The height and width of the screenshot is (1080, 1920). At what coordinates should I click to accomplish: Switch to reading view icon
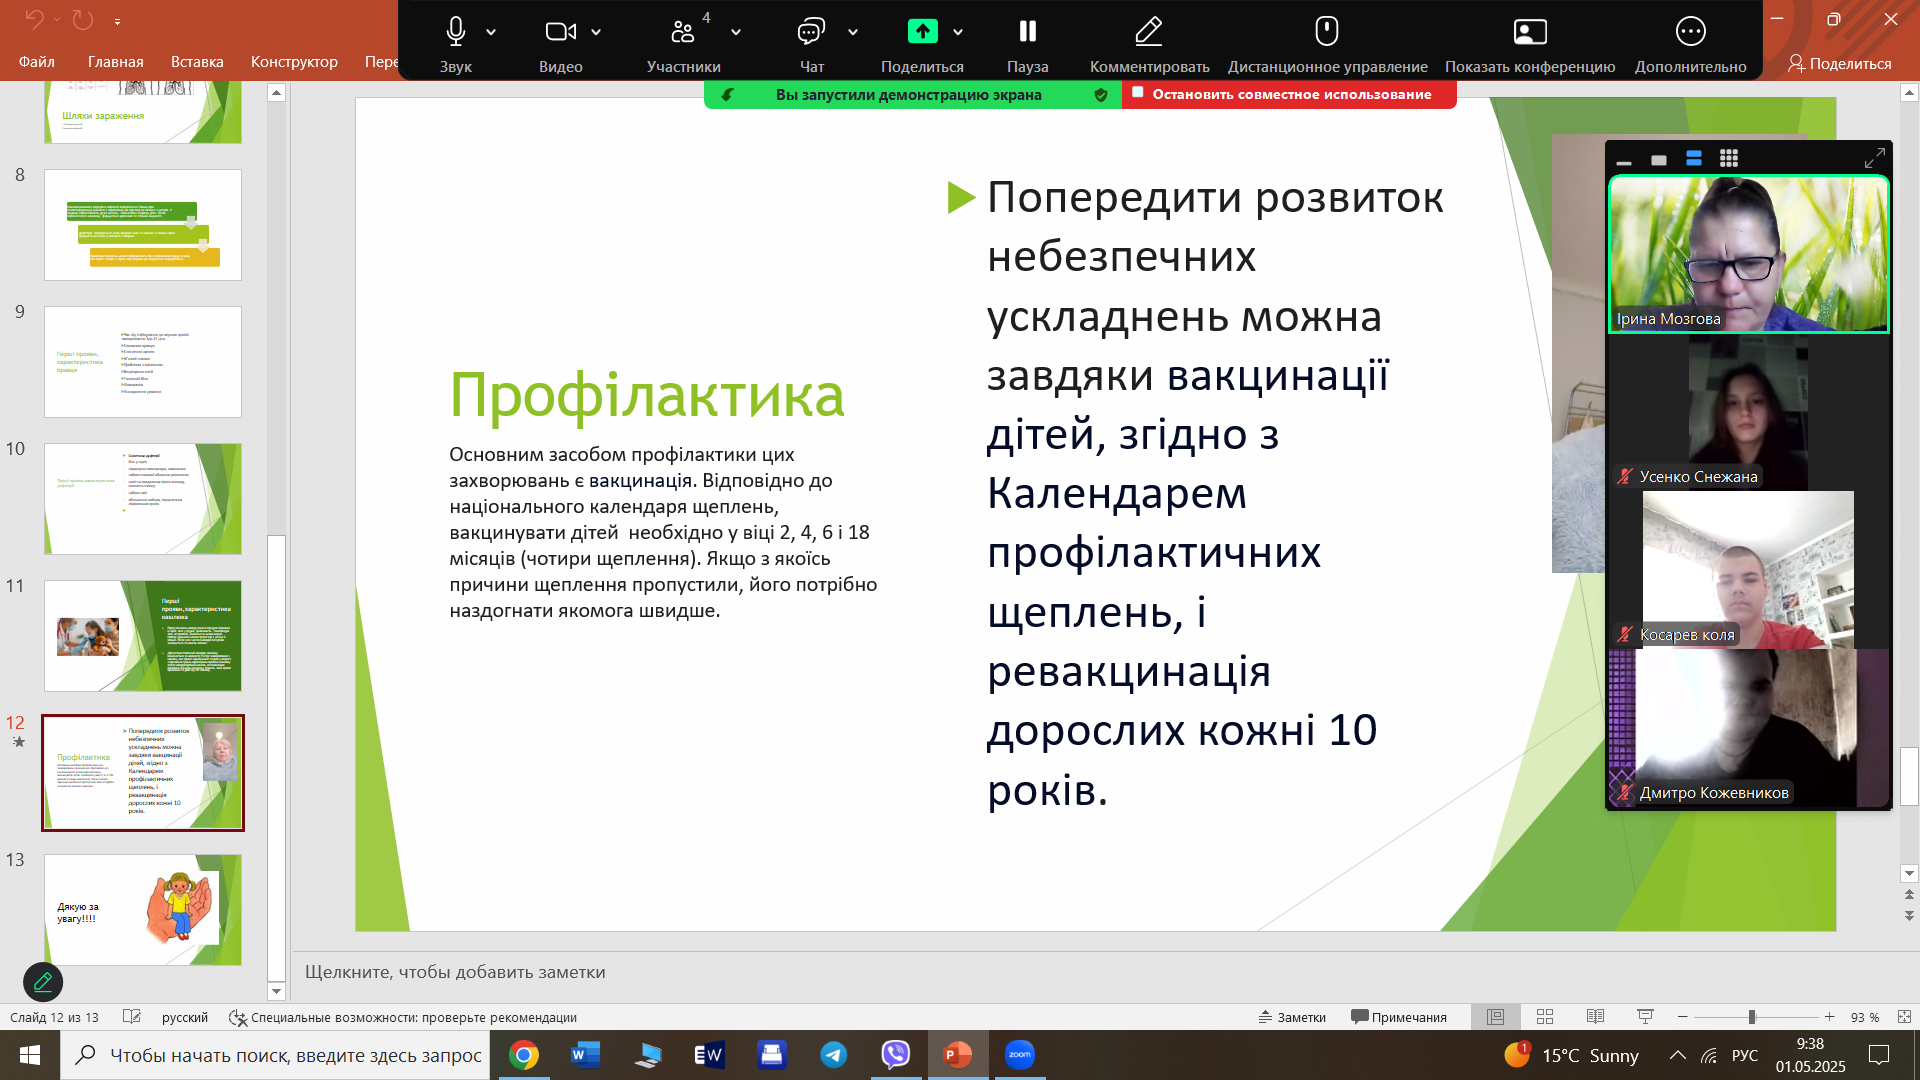tap(1595, 1017)
